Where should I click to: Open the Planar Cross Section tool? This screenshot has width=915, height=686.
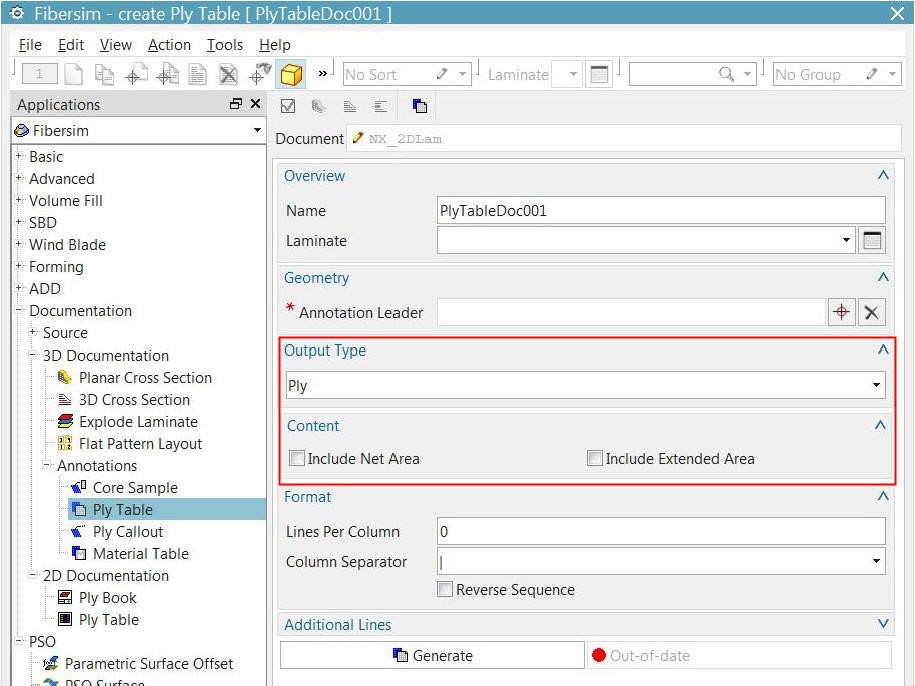[145, 377]
